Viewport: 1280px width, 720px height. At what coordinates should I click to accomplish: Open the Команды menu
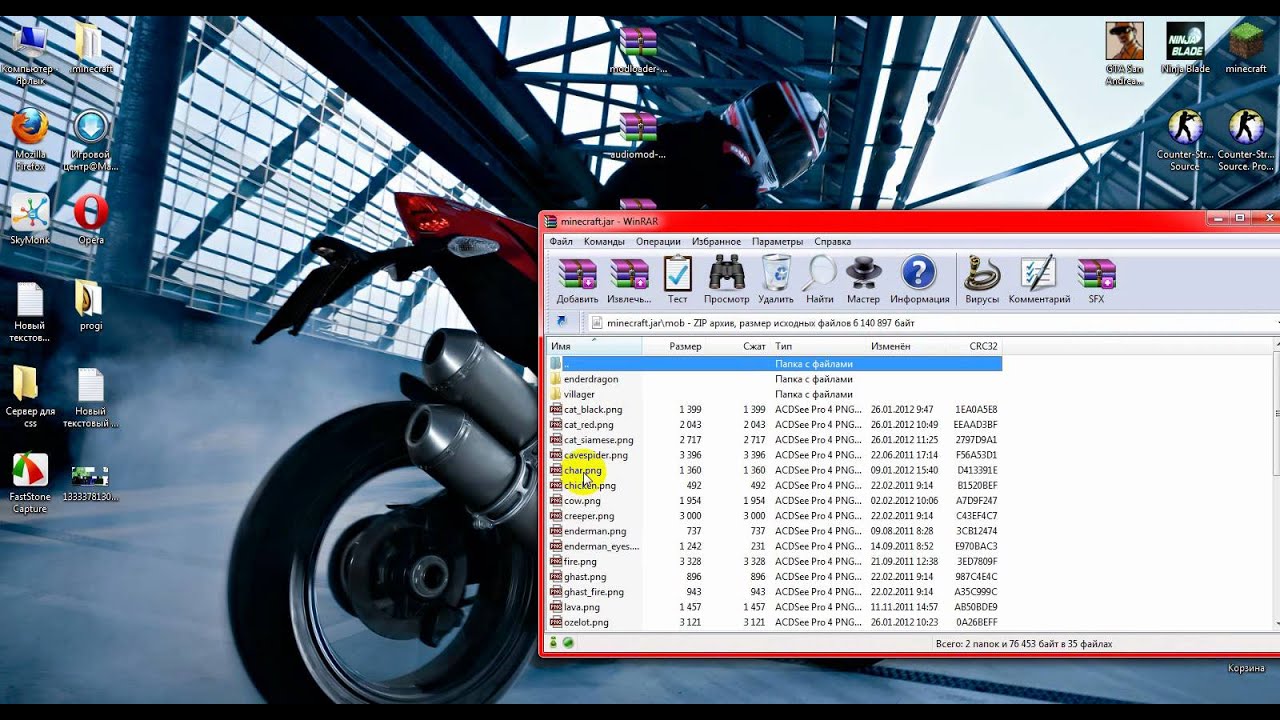click(604, 241)
